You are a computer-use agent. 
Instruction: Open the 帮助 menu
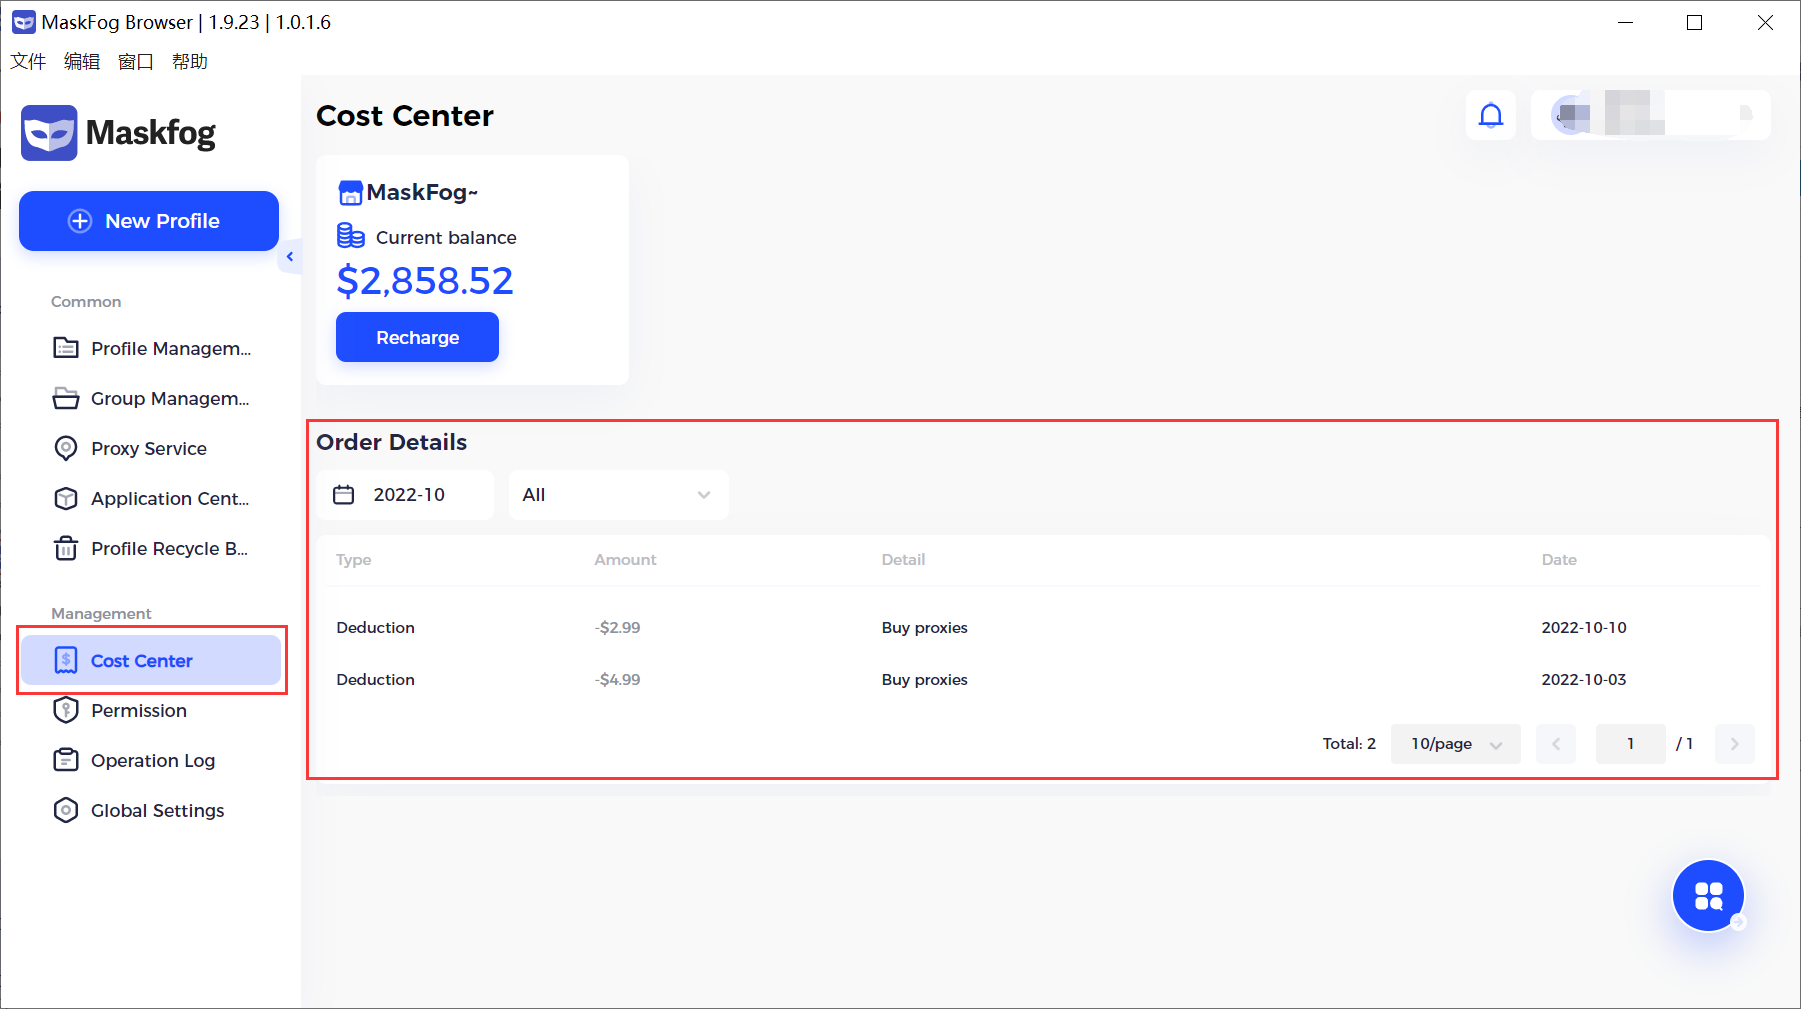click(190, 62)
